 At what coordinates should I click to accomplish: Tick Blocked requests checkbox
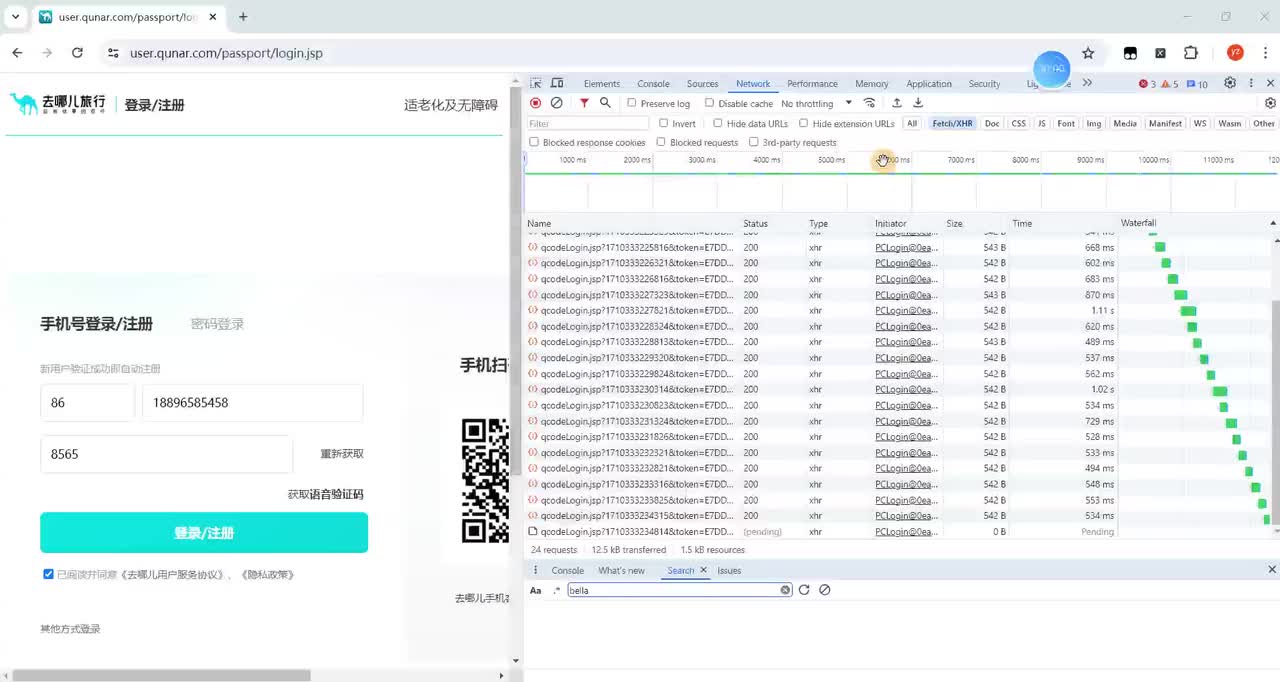[661, 142]
